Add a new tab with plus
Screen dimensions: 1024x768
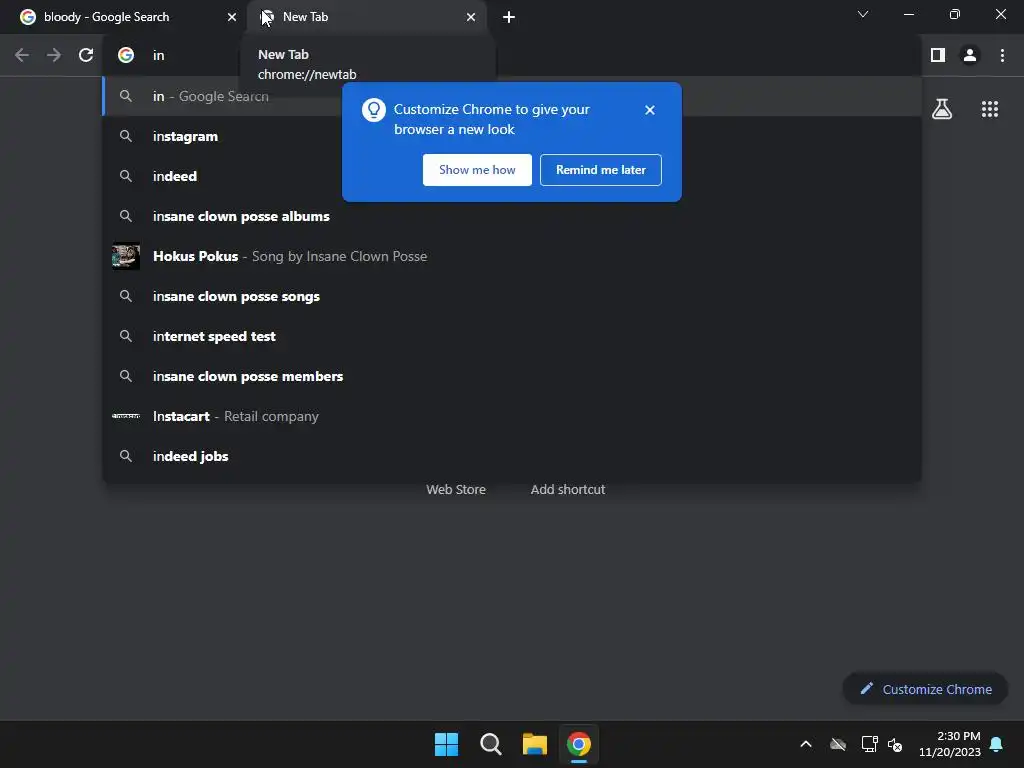509,17
